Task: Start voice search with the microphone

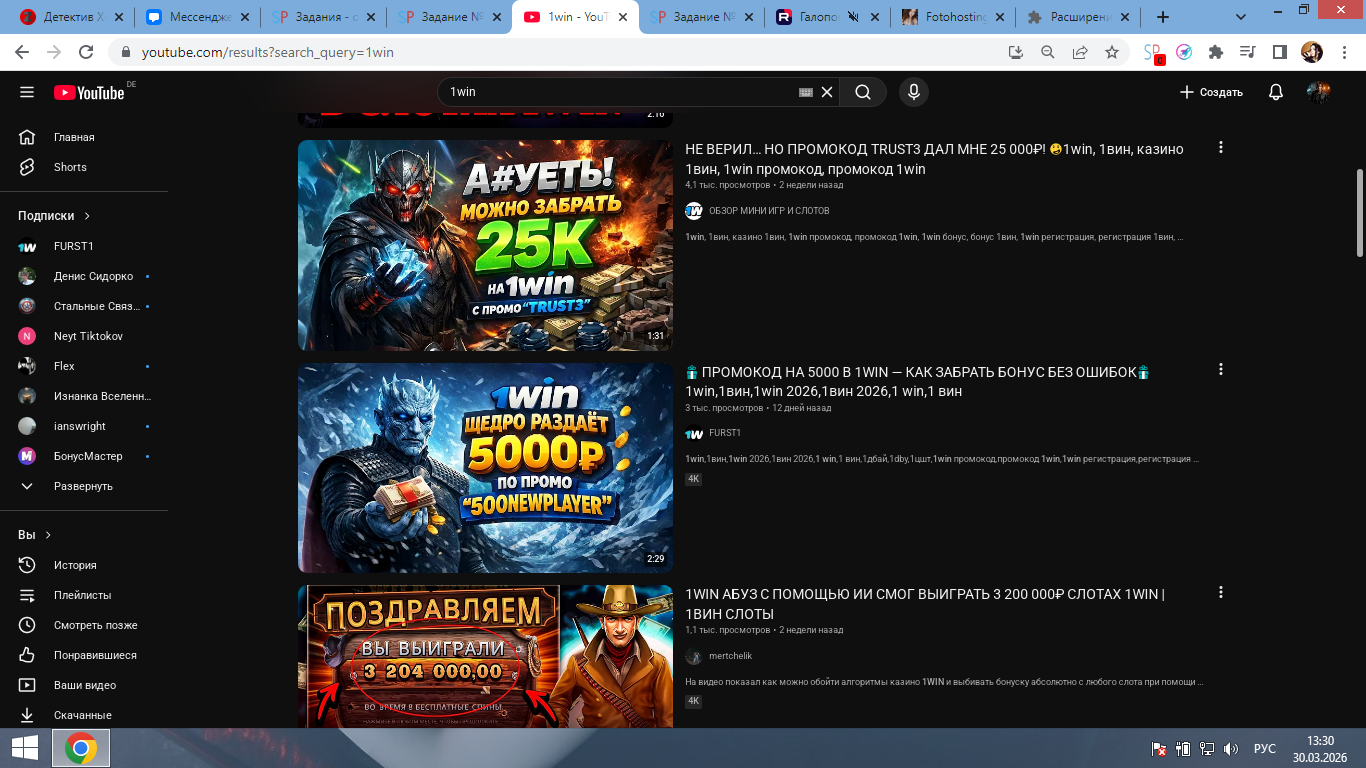Action: tap(913, 92)
